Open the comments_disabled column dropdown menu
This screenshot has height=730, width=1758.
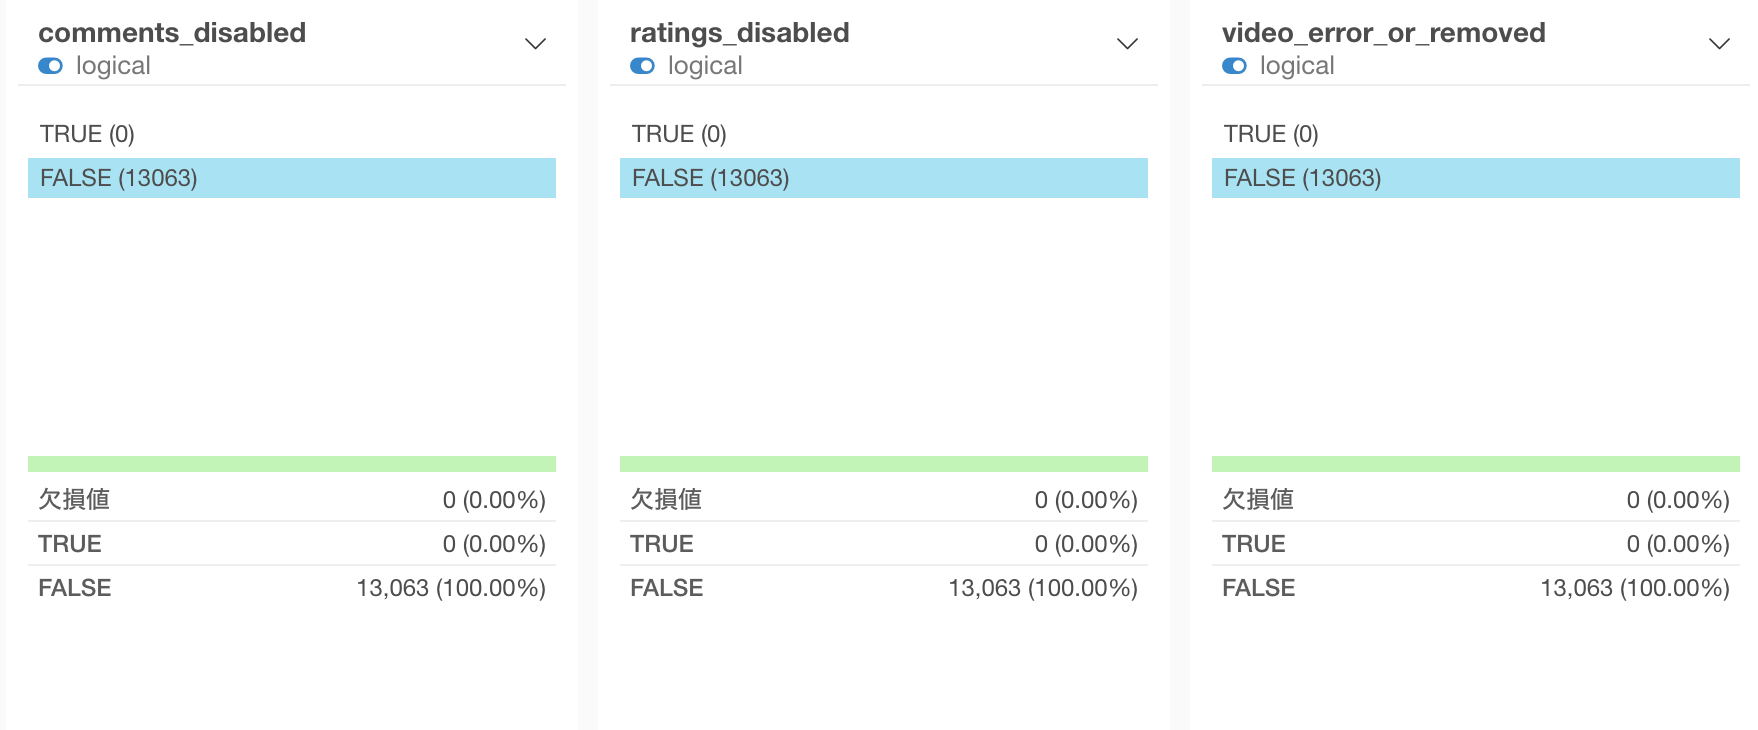coord(536,44)
